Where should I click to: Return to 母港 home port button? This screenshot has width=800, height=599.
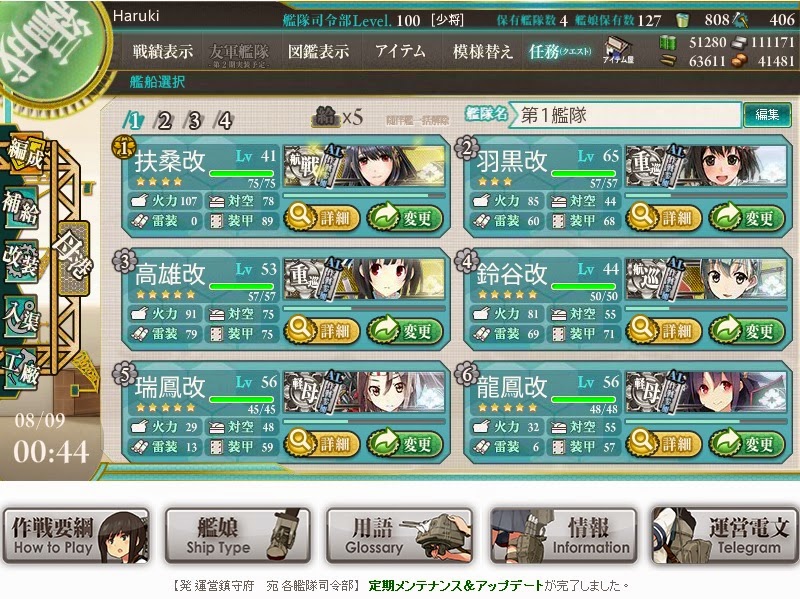pyautogui.click(x=74, y=258)
